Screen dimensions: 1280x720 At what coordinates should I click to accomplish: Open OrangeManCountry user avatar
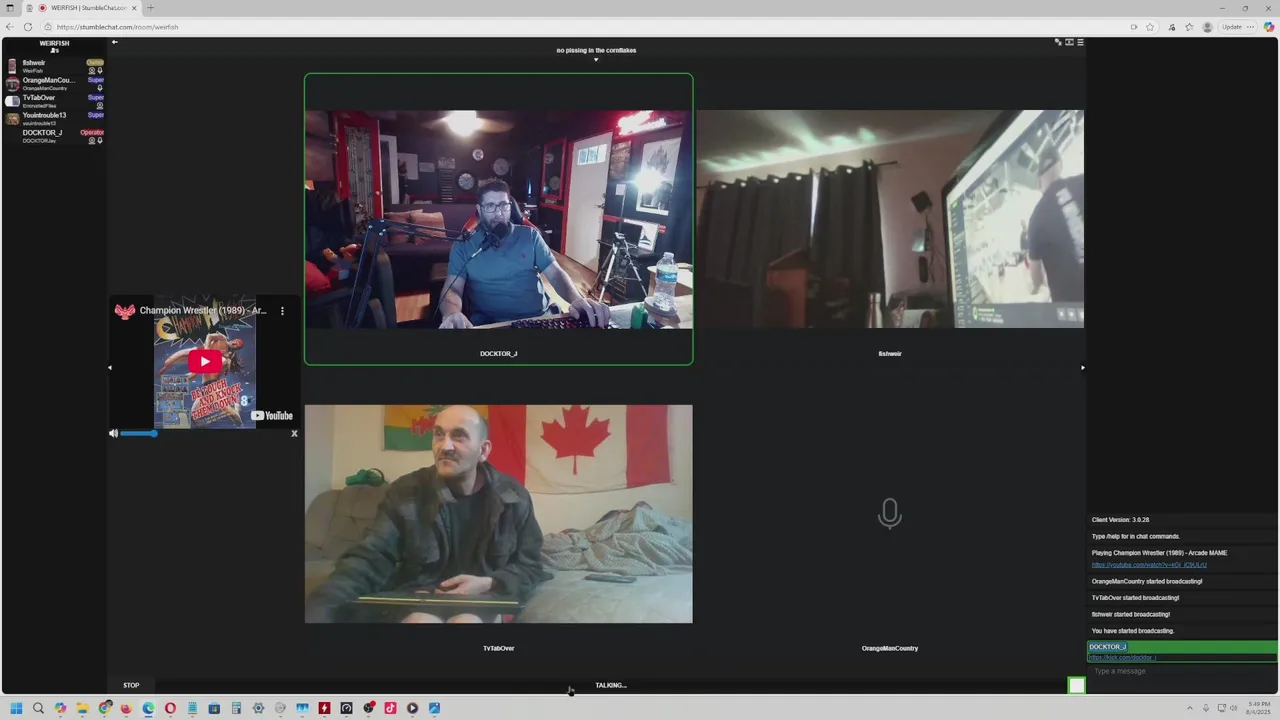coord(12,84)
